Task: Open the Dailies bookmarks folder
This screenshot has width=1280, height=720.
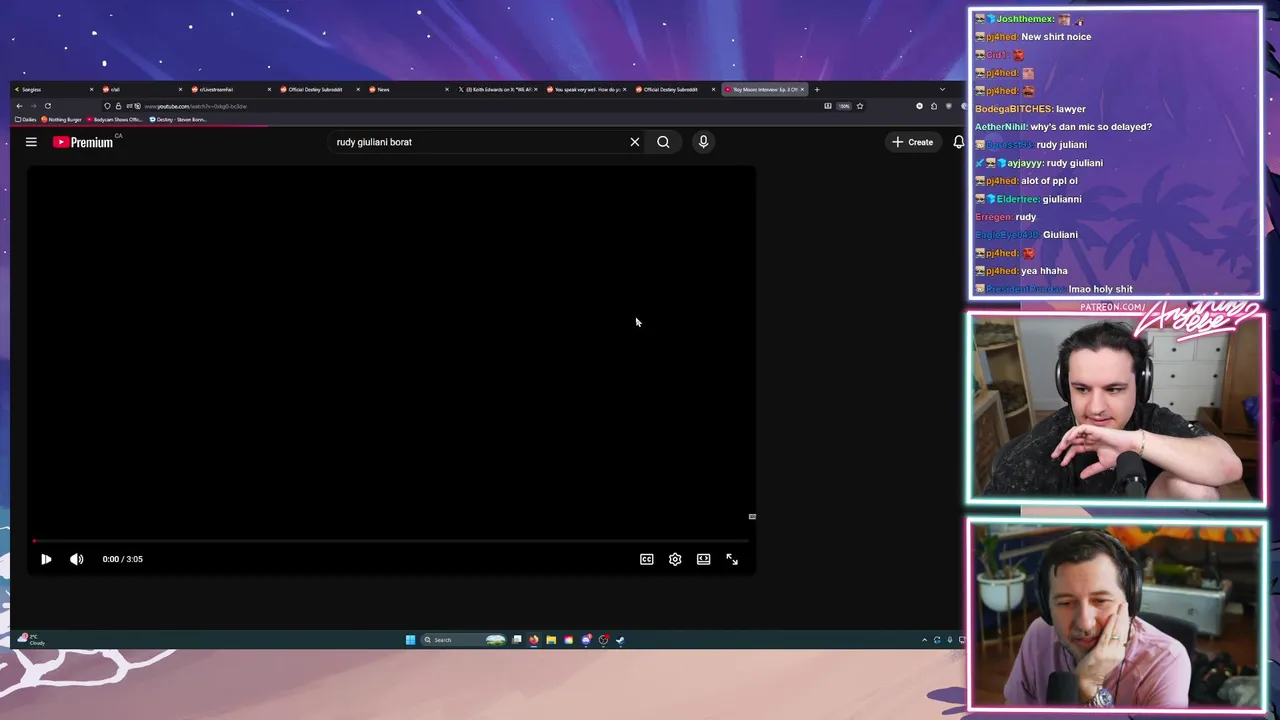Action: 26,119
